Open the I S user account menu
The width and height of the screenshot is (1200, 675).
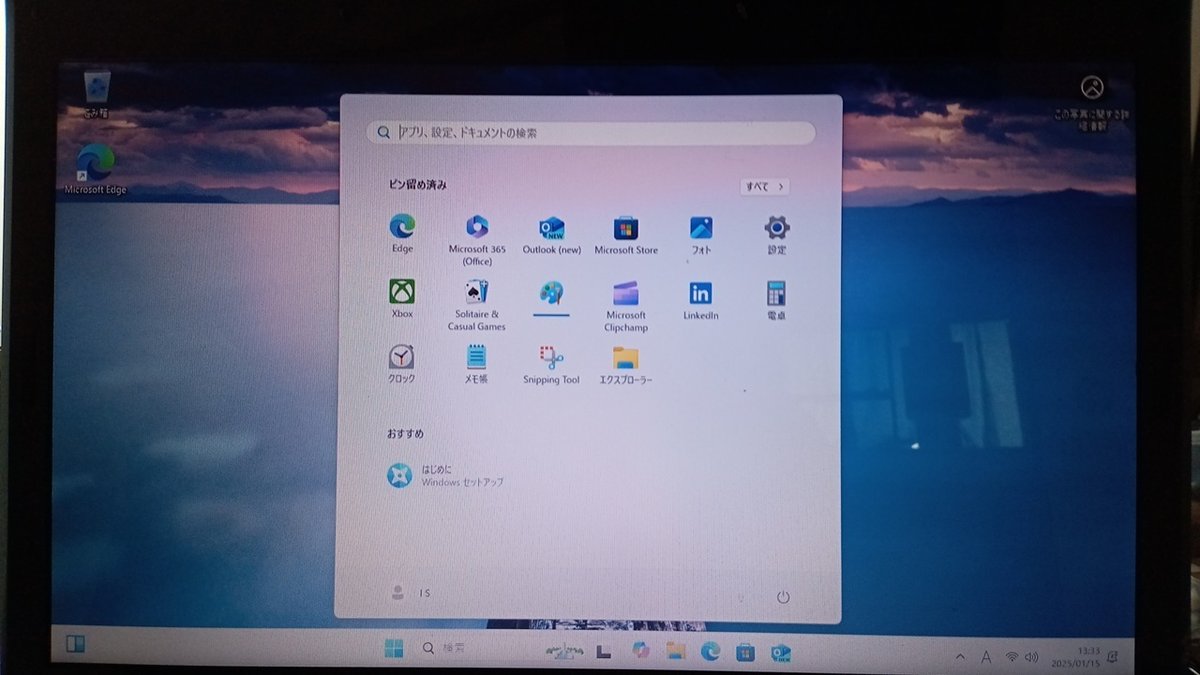[410, 593]
